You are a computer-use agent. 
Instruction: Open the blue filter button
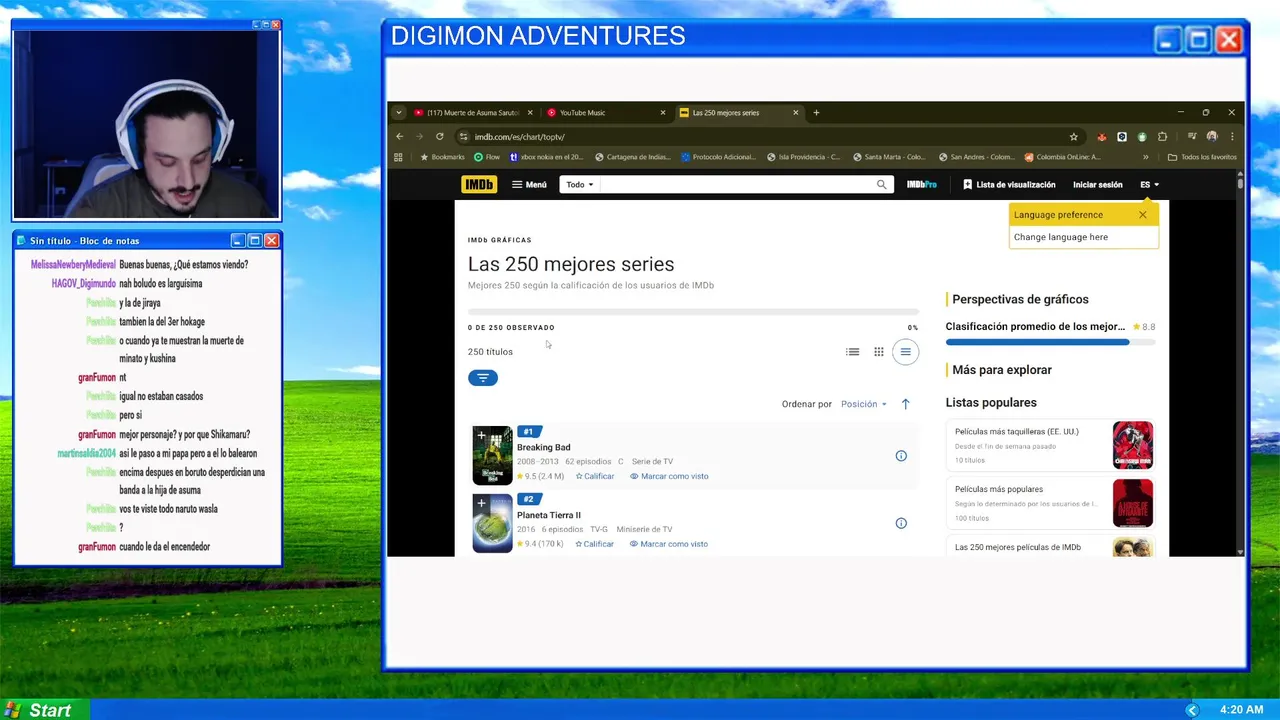click(482, 377)
